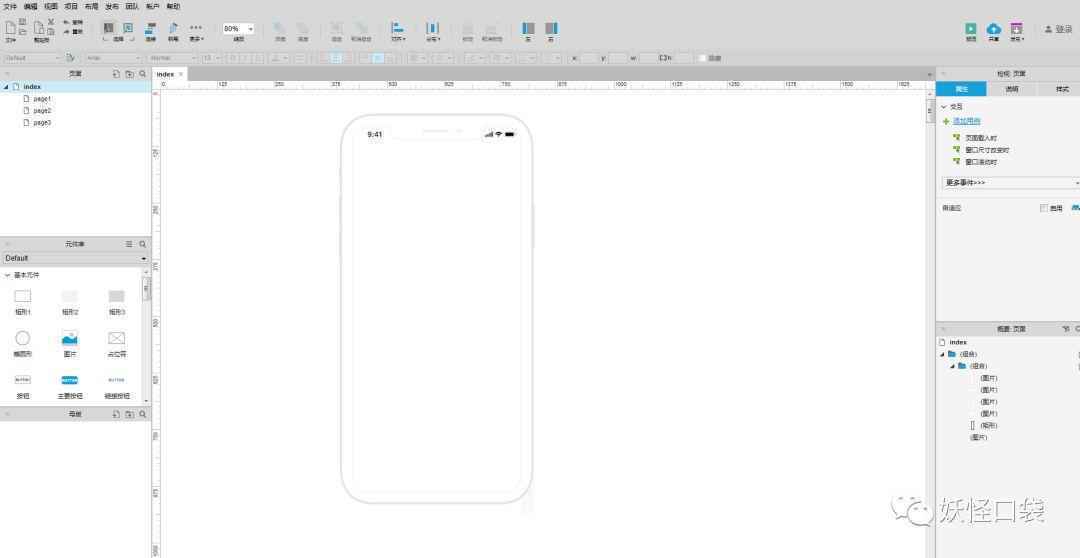Add a master in the 母版 panel

coord(116,414)
